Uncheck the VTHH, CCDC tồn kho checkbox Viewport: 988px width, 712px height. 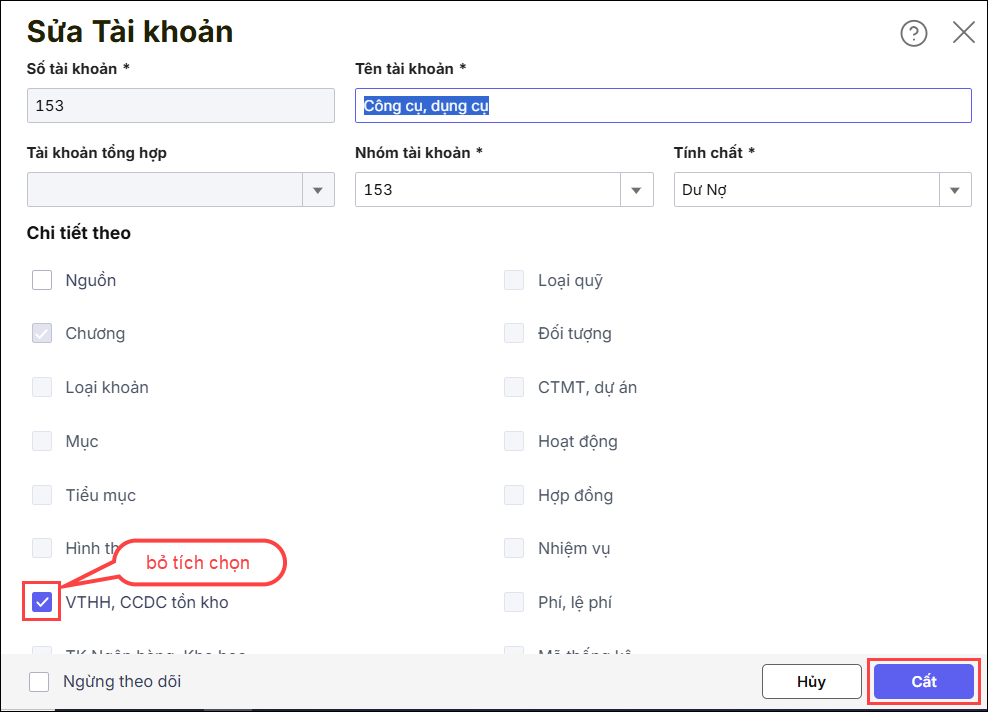tap(42, 602)
